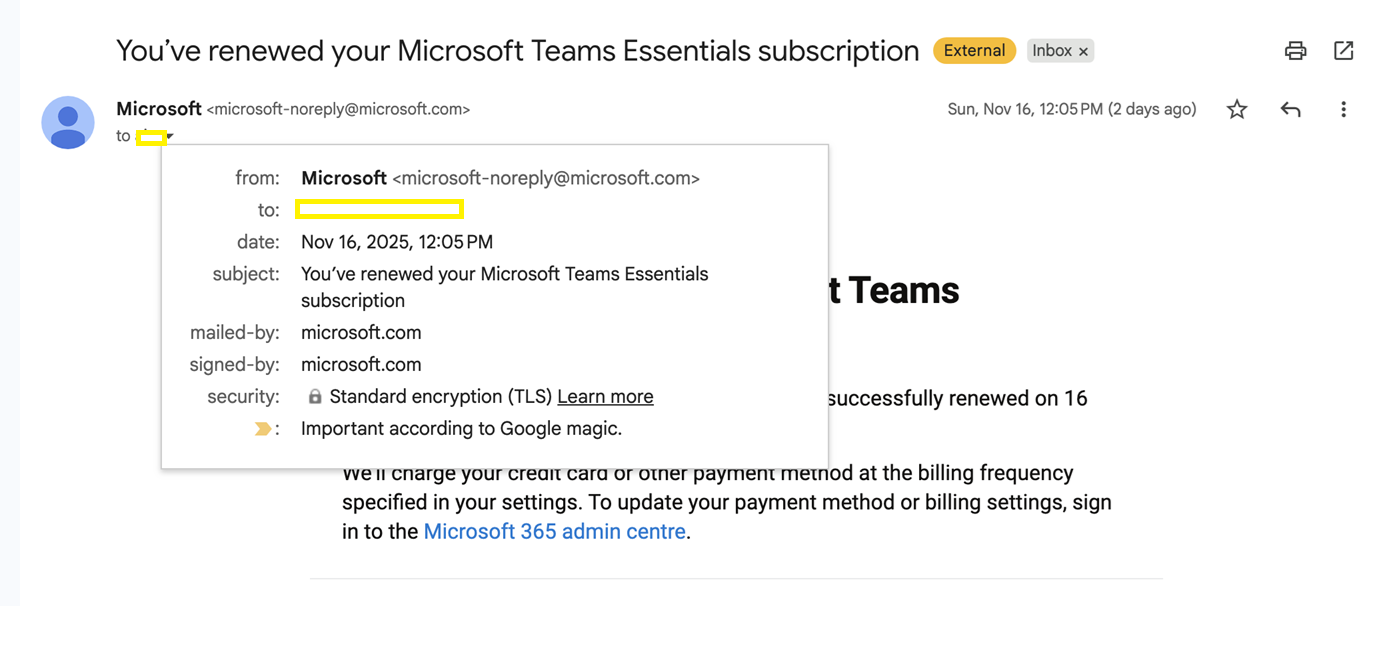1381x648 pixels.
Task: Click signed-by value microsoft.com
Action: pos(361,365)
